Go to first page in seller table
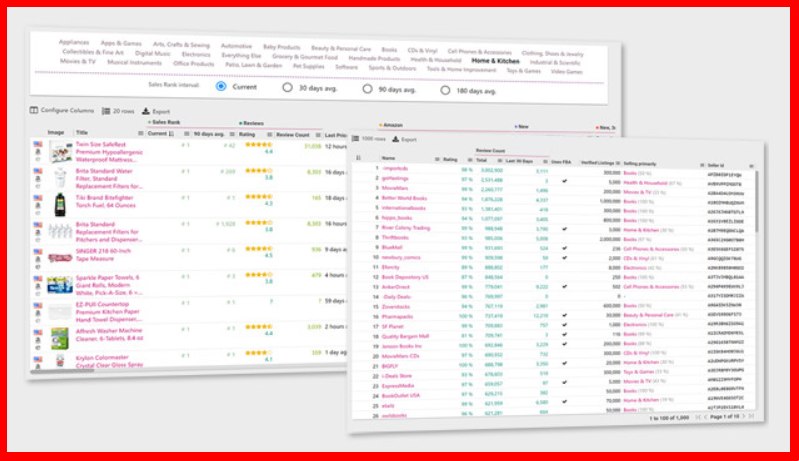The height and width of the screenshot is (461, 799). coord(698,417)
